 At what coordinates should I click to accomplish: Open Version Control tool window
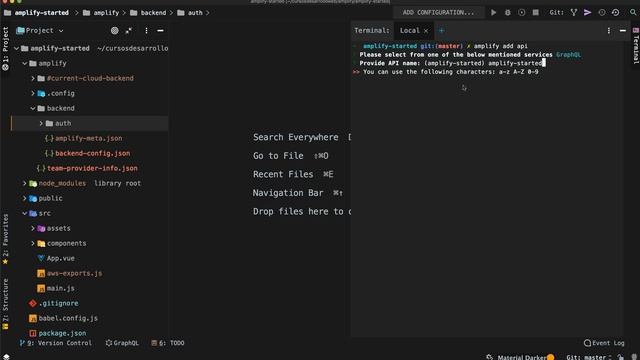click(x=56, y=343)
